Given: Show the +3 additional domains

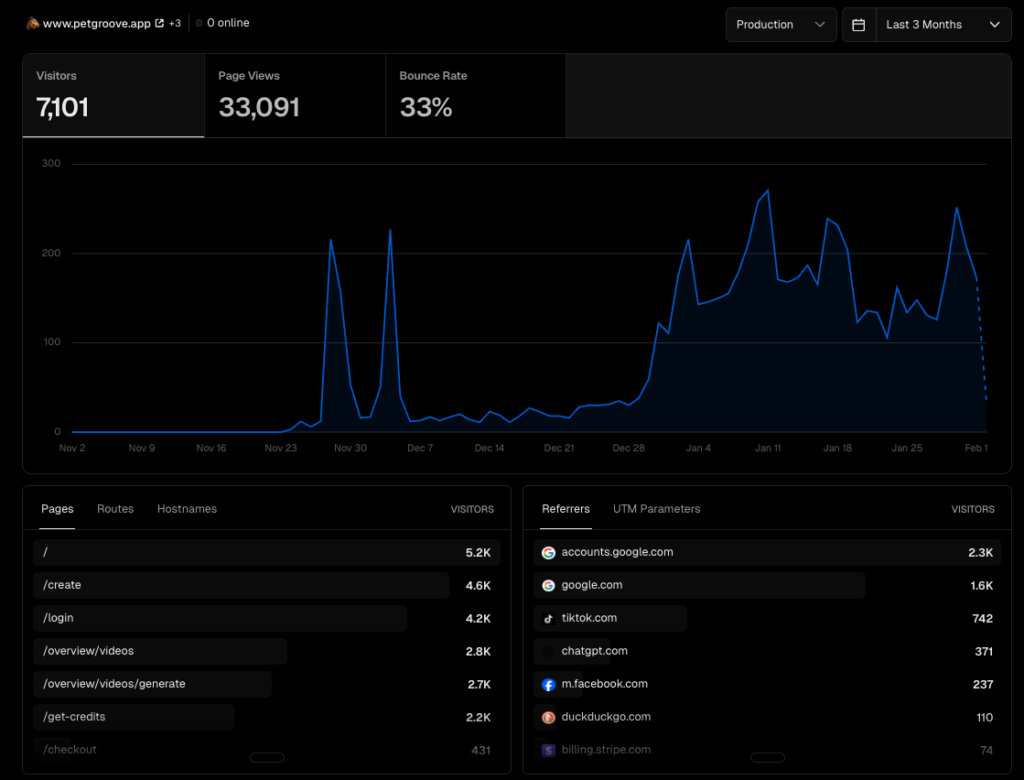Looking at the screenshot, I should click(175, 23).
